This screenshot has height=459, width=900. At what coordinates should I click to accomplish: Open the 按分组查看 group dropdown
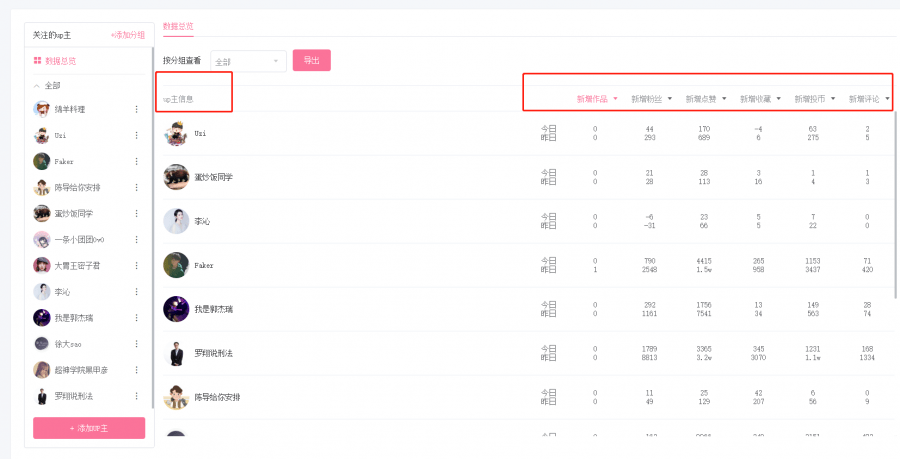pos(249,61)
